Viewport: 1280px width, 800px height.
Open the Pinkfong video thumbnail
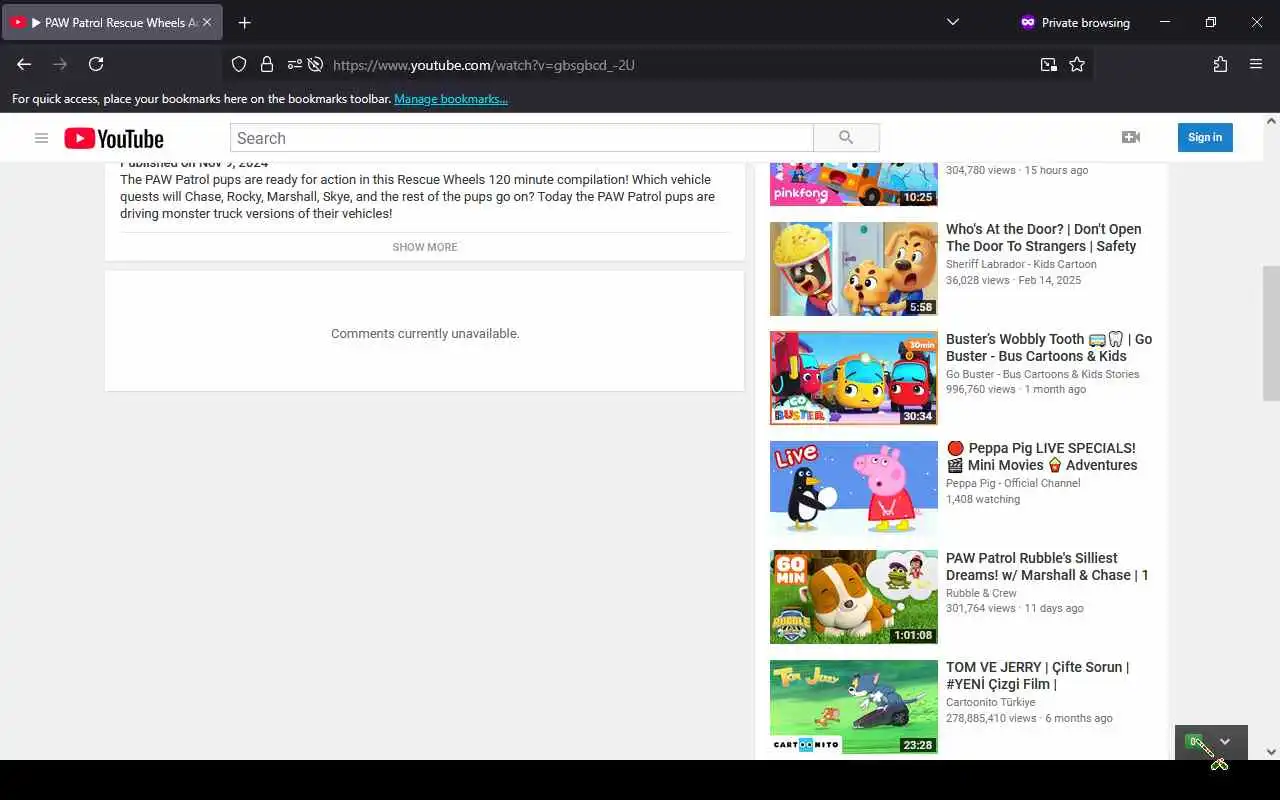pyautogui.click(x=854, y=183)
